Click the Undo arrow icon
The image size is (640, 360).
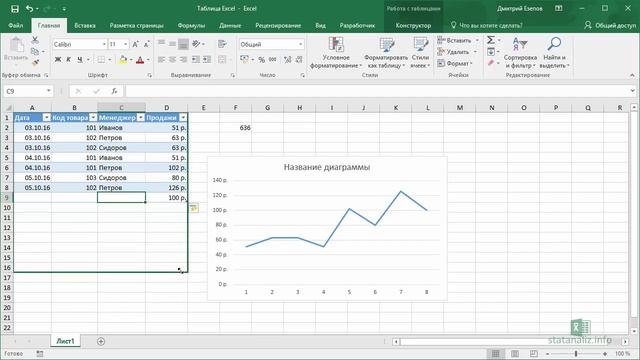point(29,9)
